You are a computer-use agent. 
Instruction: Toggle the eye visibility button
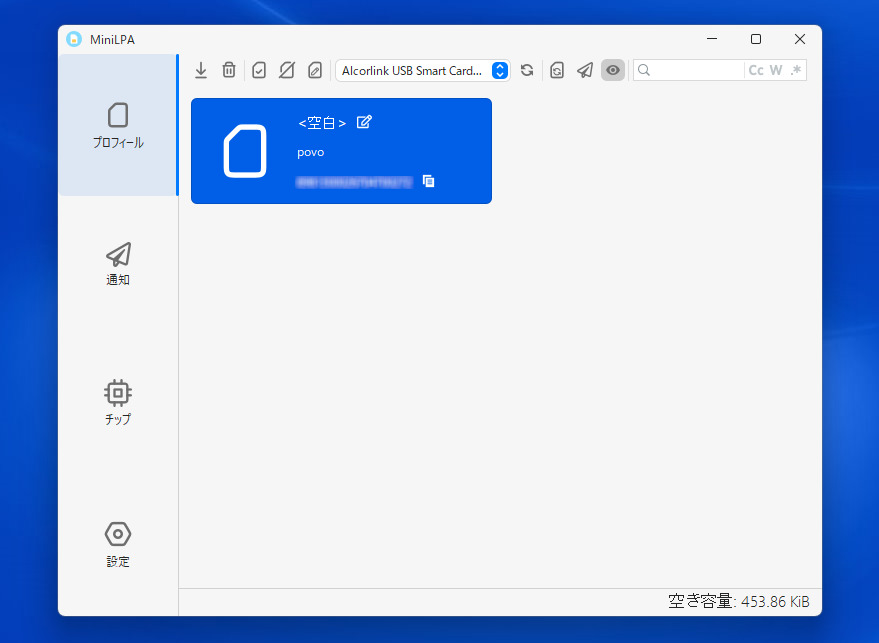tap(613, 70)
